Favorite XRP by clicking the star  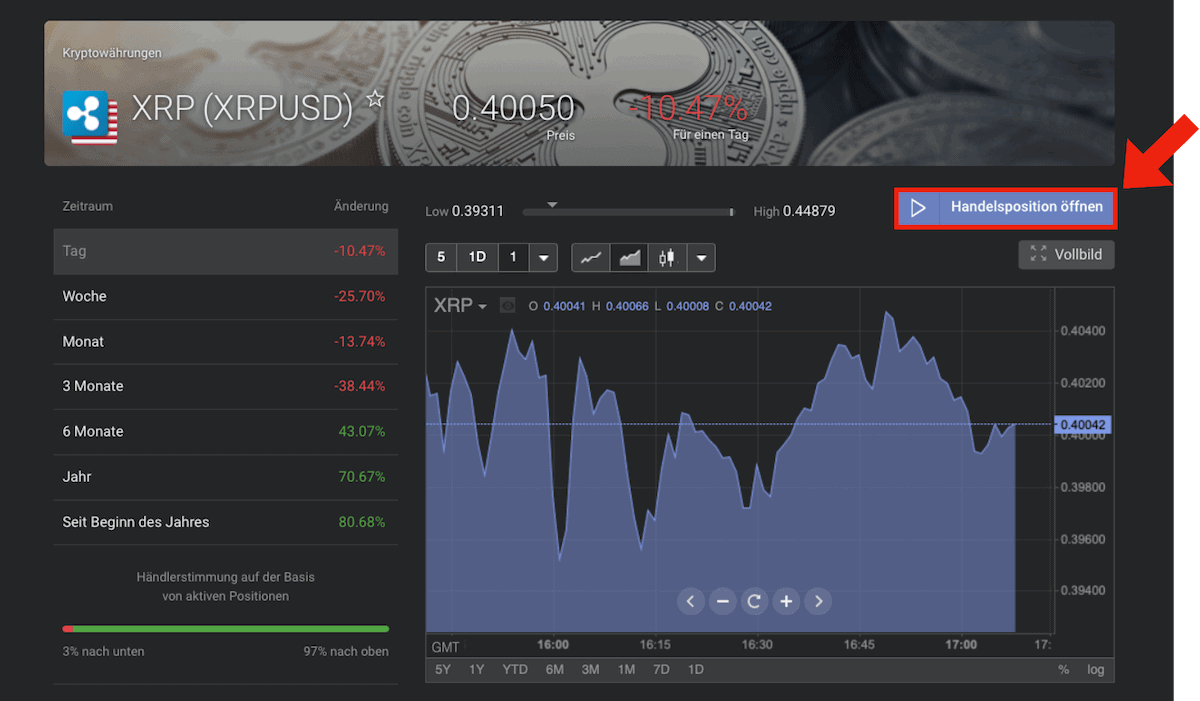(374, 99)
